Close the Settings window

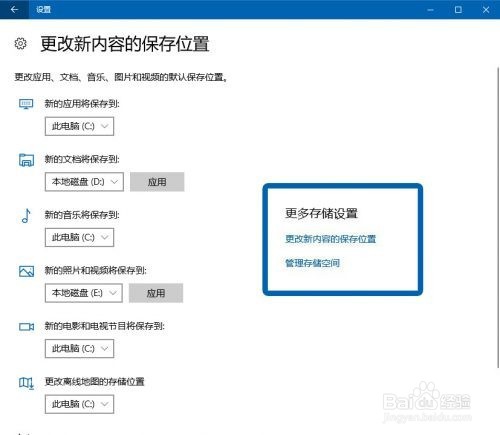coord(486,10)
